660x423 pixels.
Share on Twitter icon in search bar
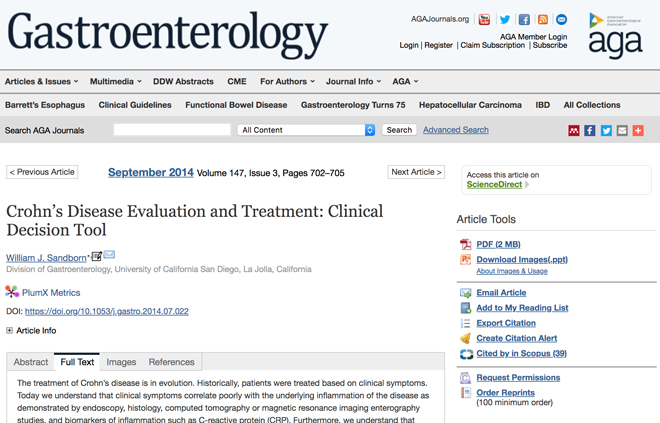pos(606,130)
